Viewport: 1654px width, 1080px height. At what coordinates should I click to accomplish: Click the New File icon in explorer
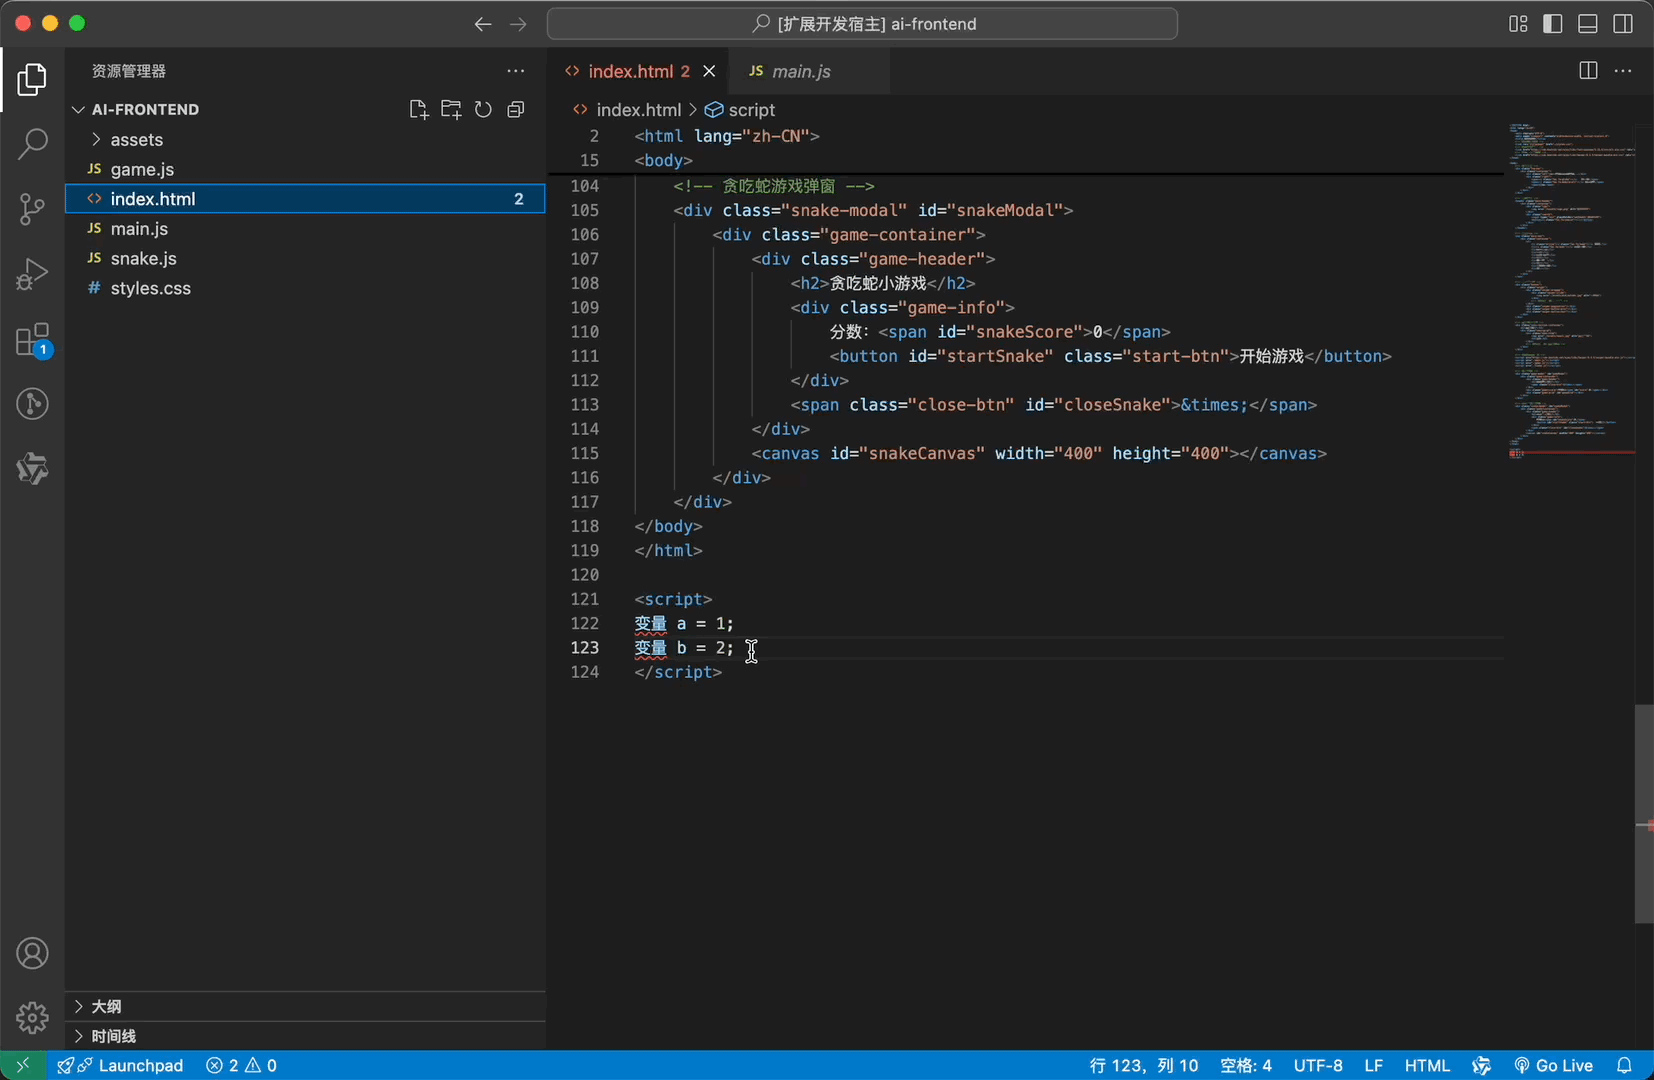418,110
